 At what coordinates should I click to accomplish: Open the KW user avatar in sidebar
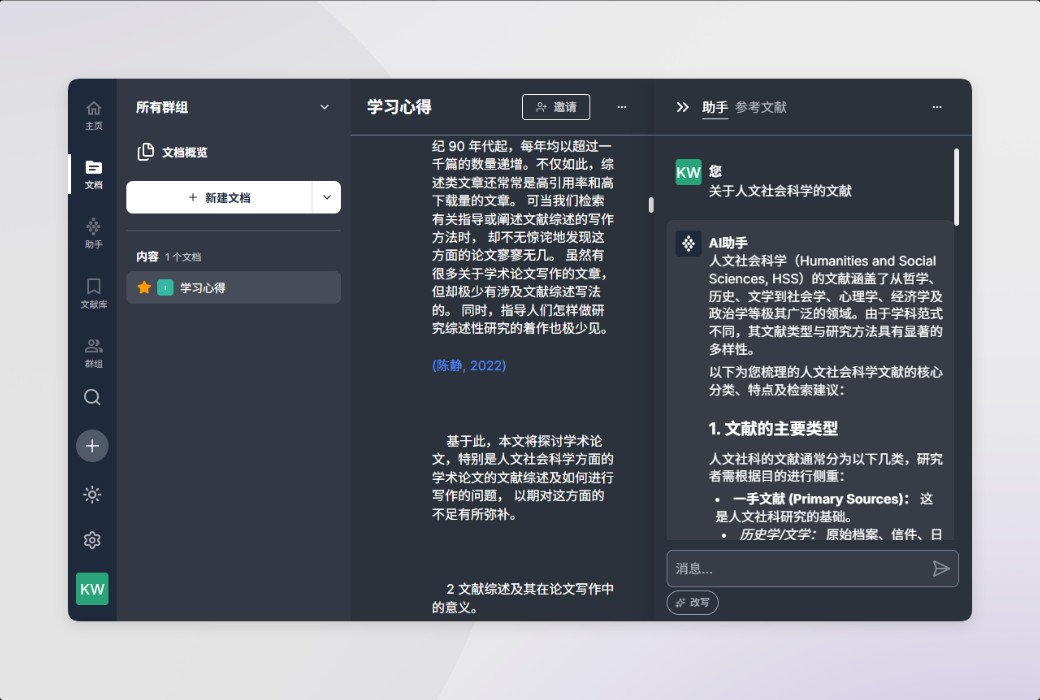(92, 589)
